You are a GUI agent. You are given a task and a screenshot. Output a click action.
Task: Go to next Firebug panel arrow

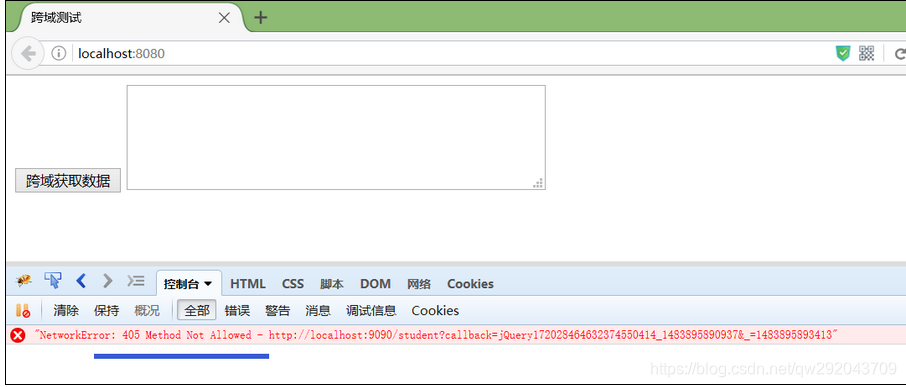tap(107, 281)
